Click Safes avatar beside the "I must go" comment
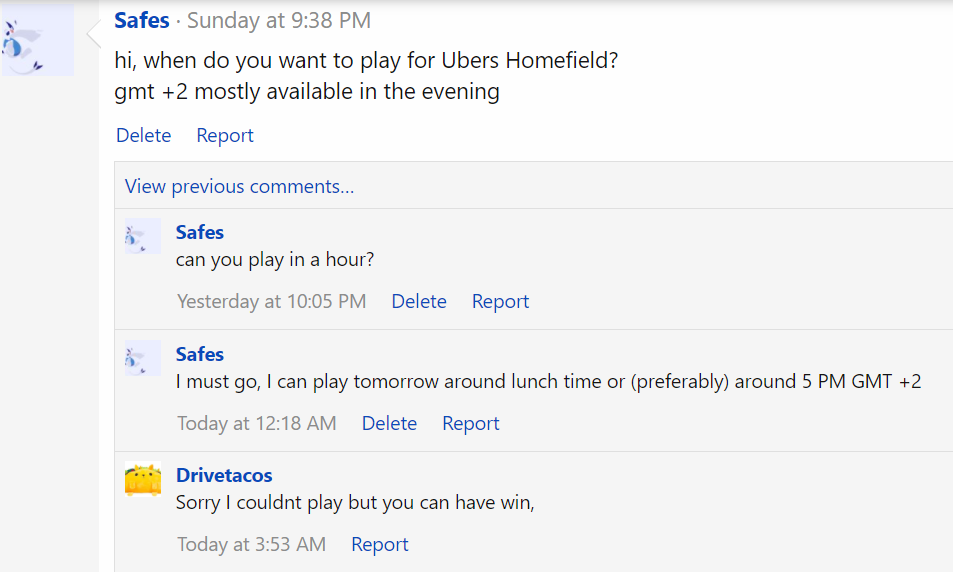Image resolution: width=953 pixels, height=572 pixels. pyautogui.click(x=143, y=358)
